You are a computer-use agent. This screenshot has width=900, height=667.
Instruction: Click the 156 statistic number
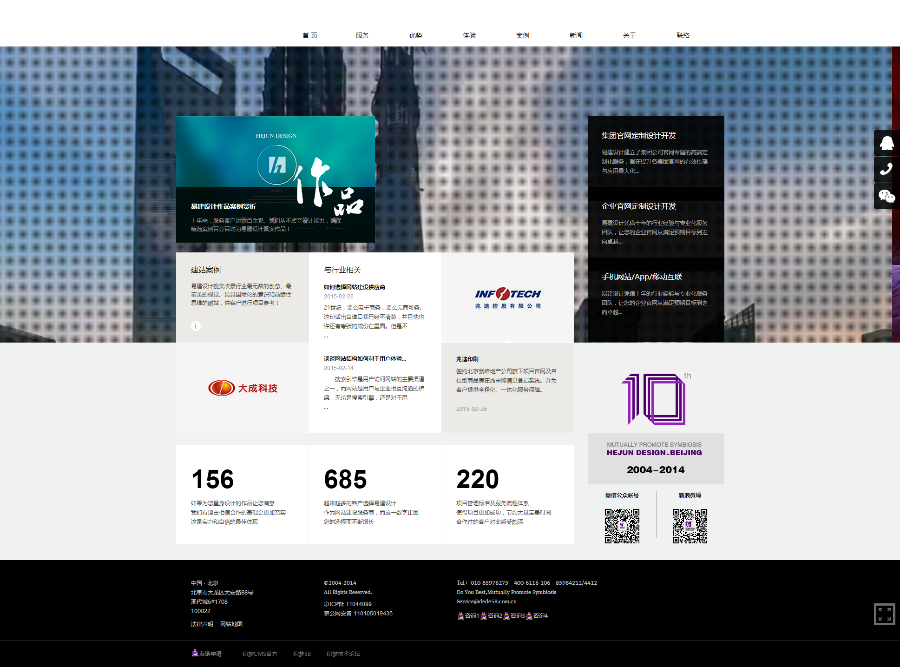click(213, 479)
